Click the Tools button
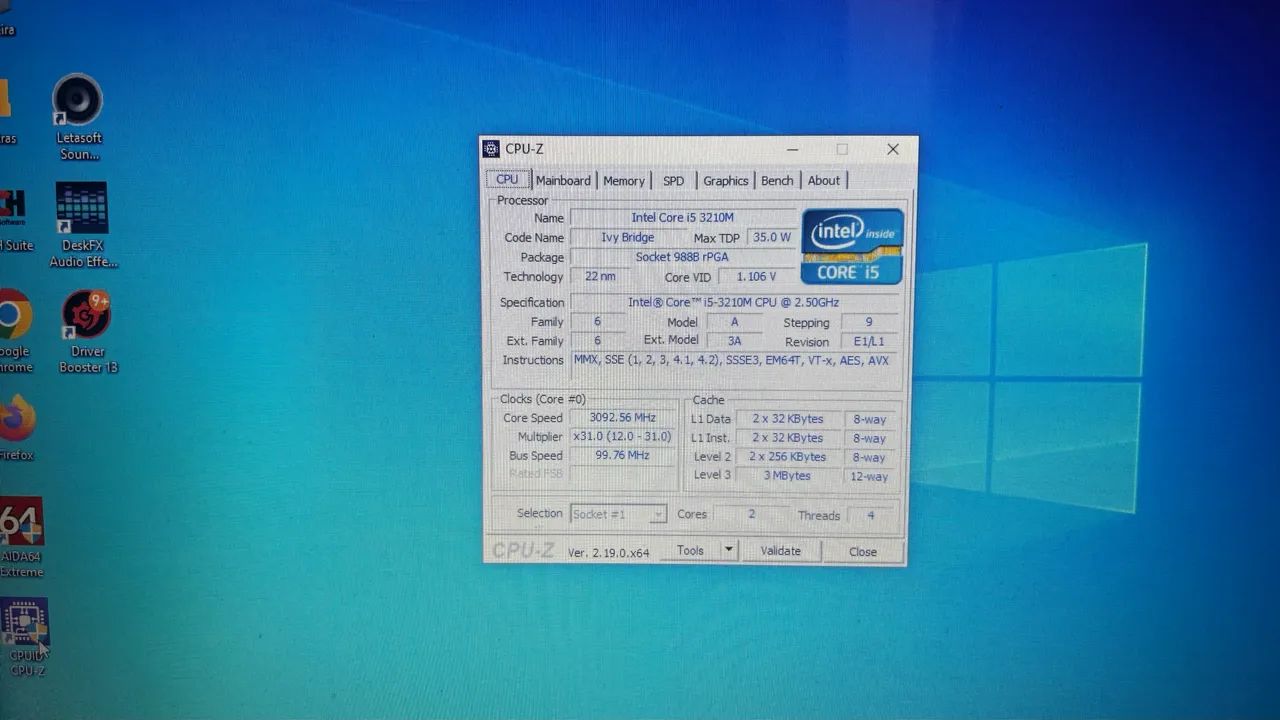 coord(690,550)
